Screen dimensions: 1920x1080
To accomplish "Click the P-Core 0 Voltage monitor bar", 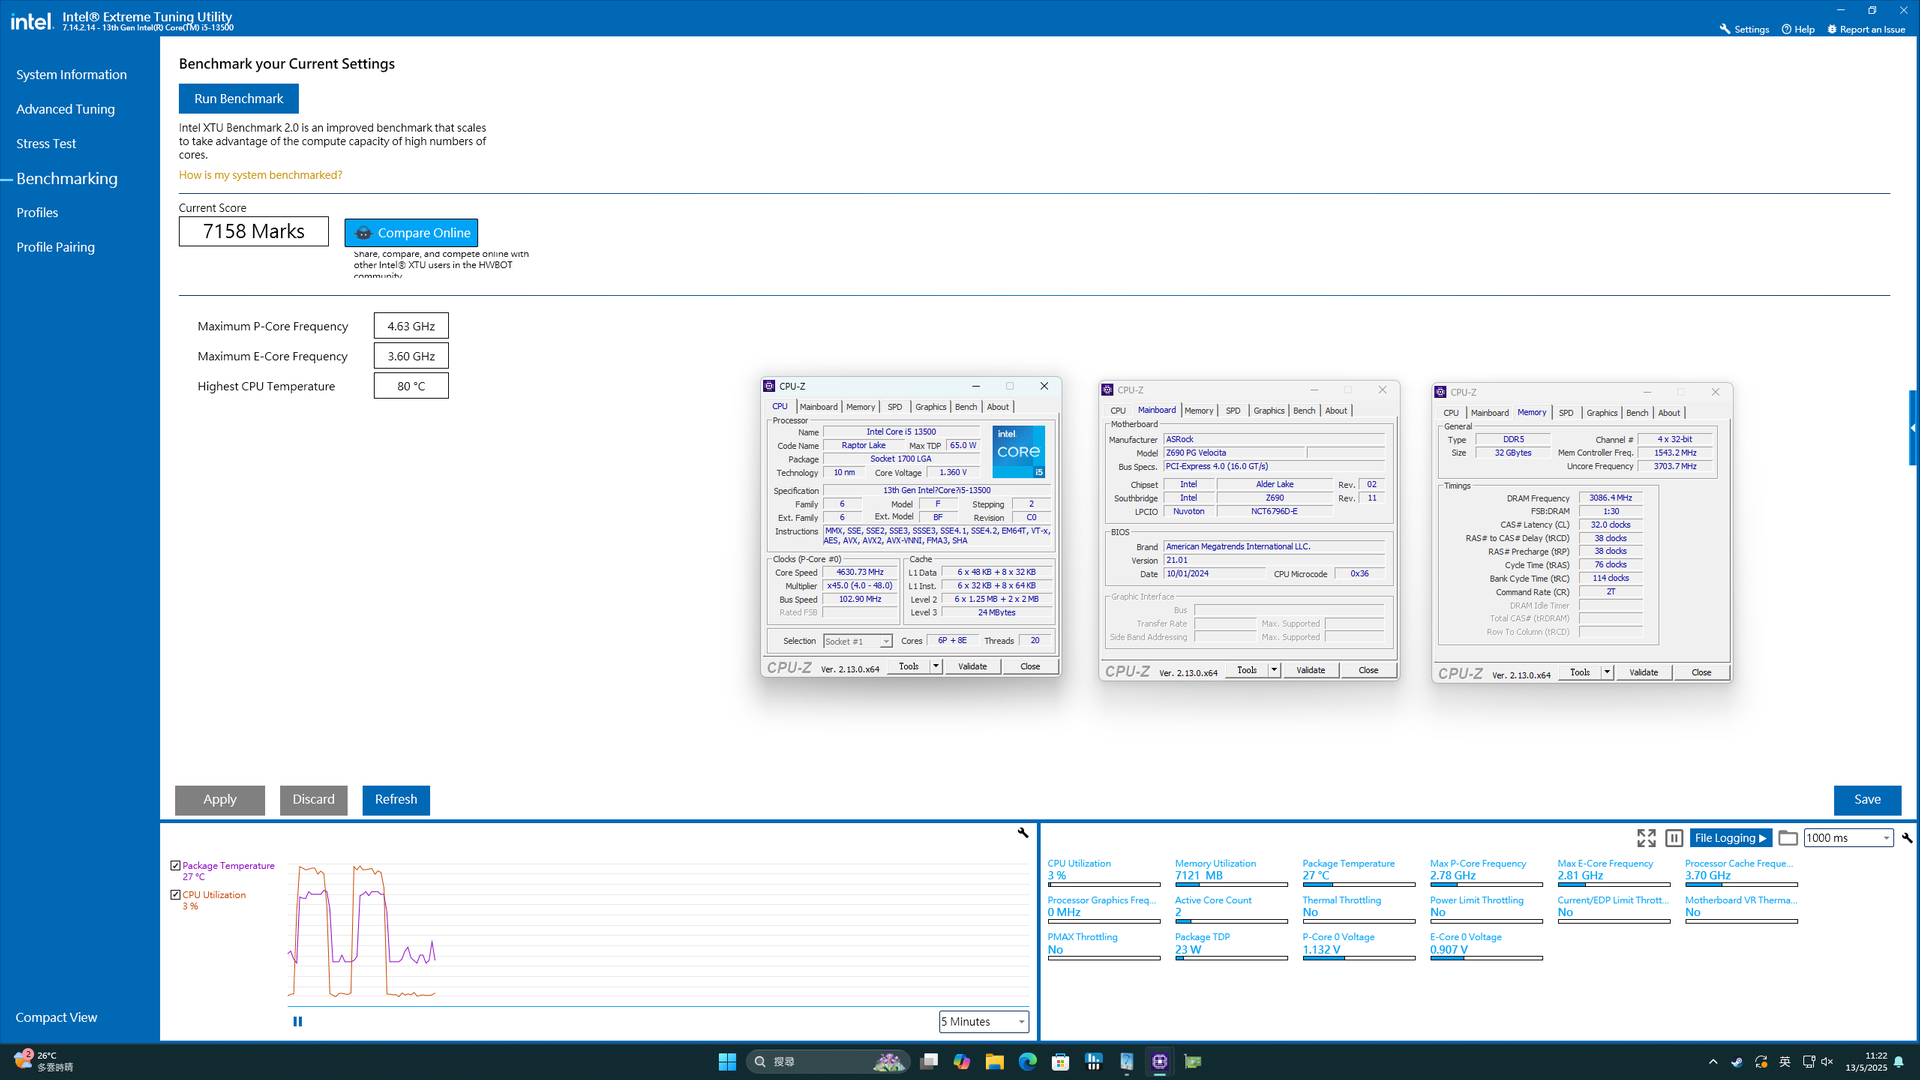I will click(x=1359, y=958).
